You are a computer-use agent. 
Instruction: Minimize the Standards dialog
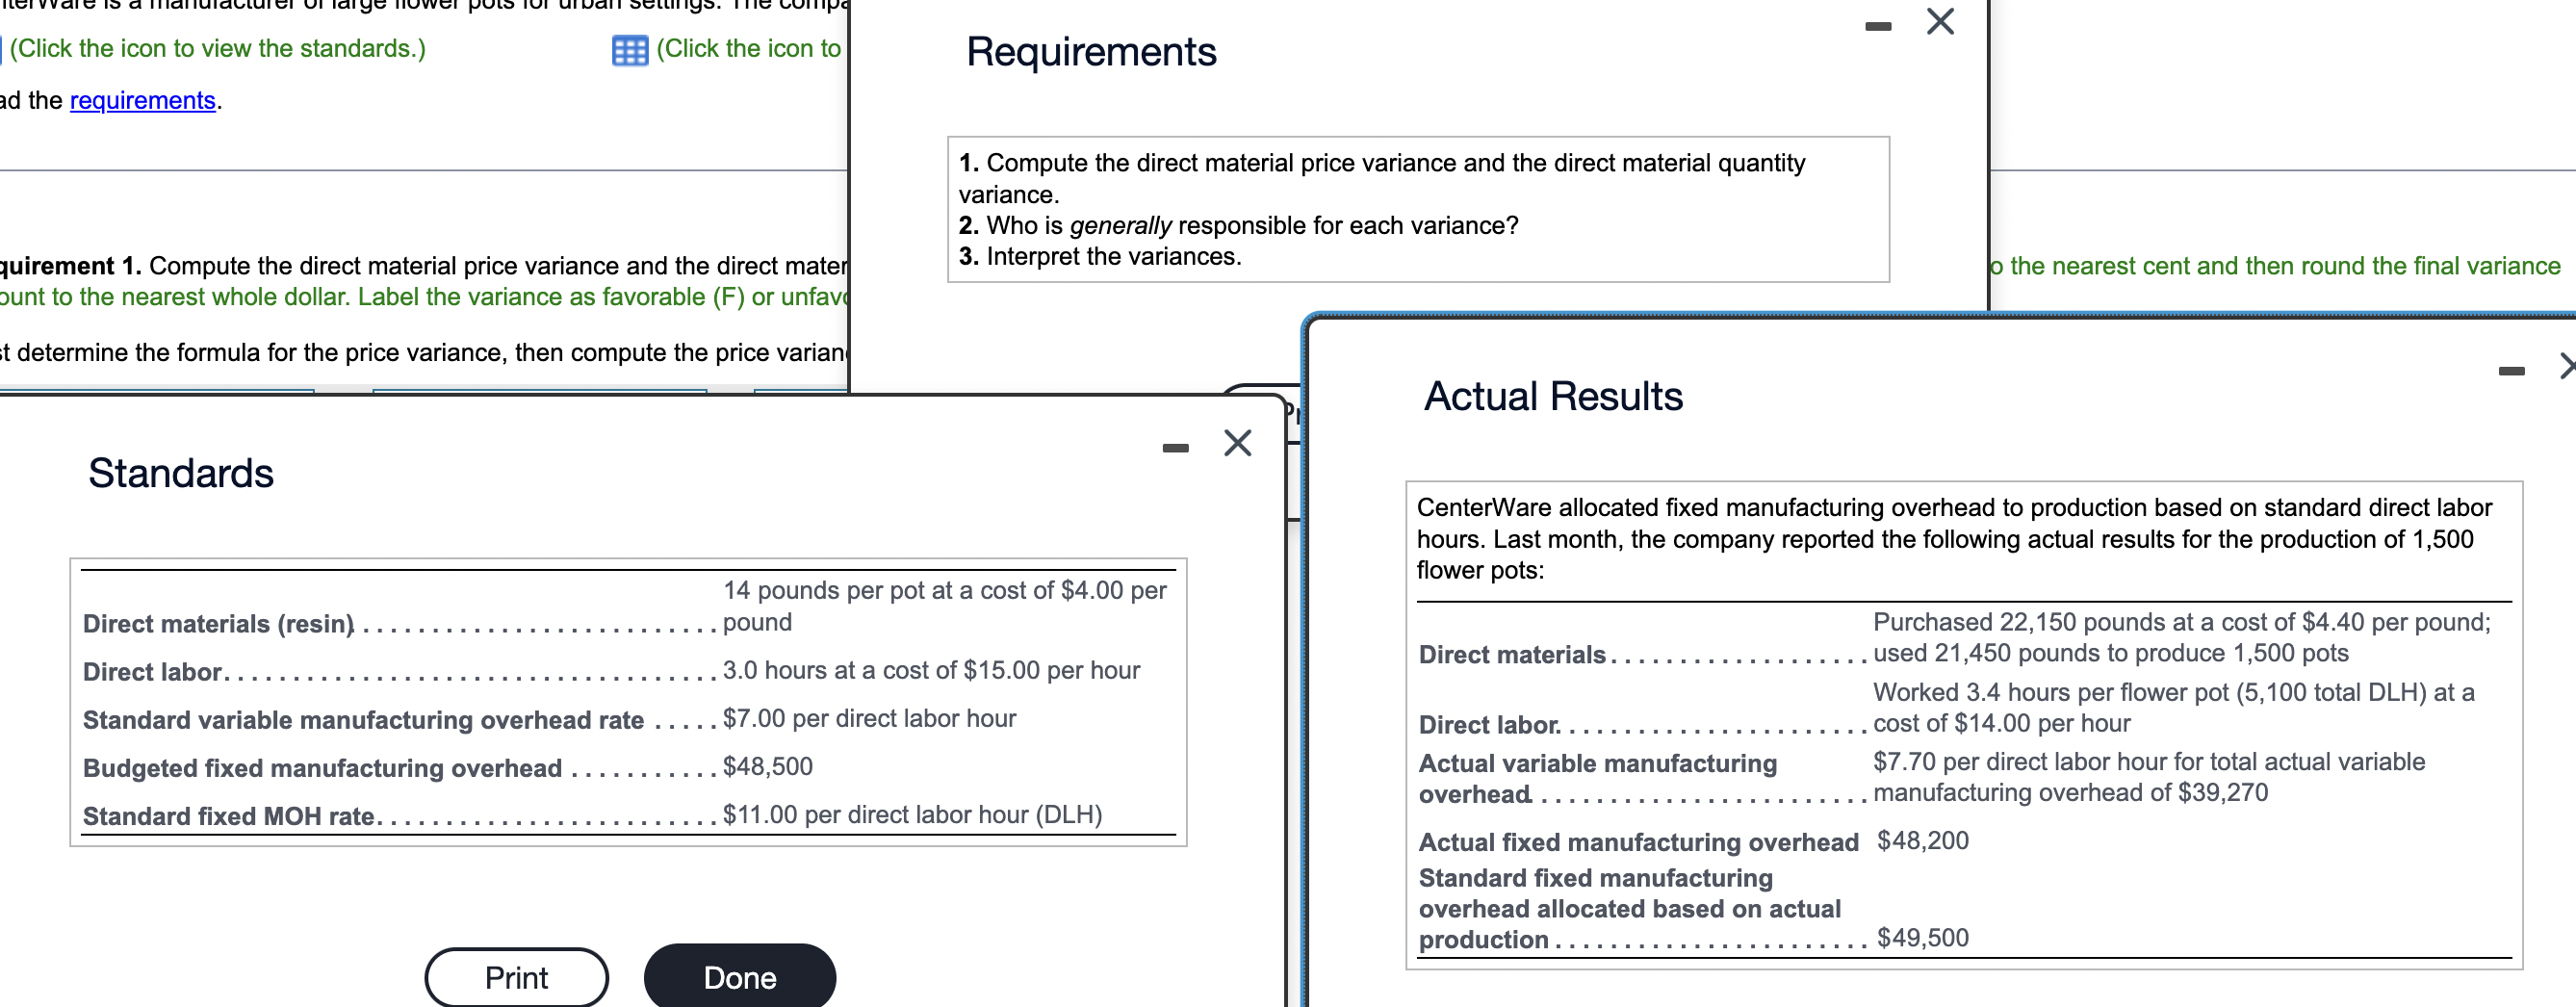pyautogui.click(x=1176, y=448)
